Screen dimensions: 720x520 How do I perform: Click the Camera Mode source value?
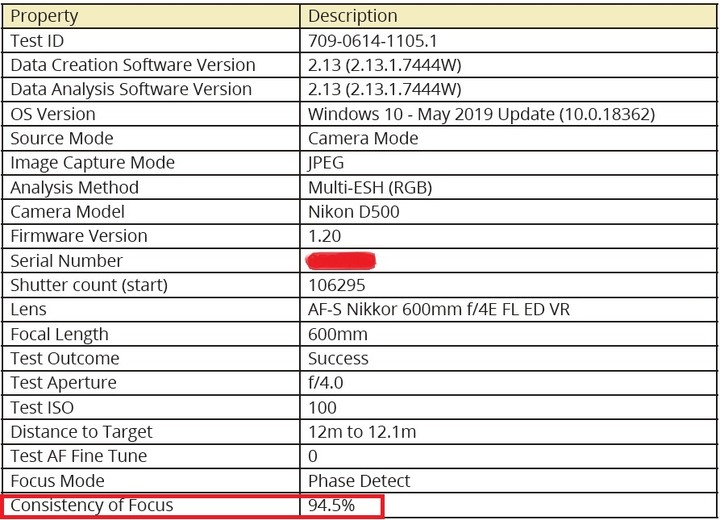pyautogui.click(x=363, y=138)
